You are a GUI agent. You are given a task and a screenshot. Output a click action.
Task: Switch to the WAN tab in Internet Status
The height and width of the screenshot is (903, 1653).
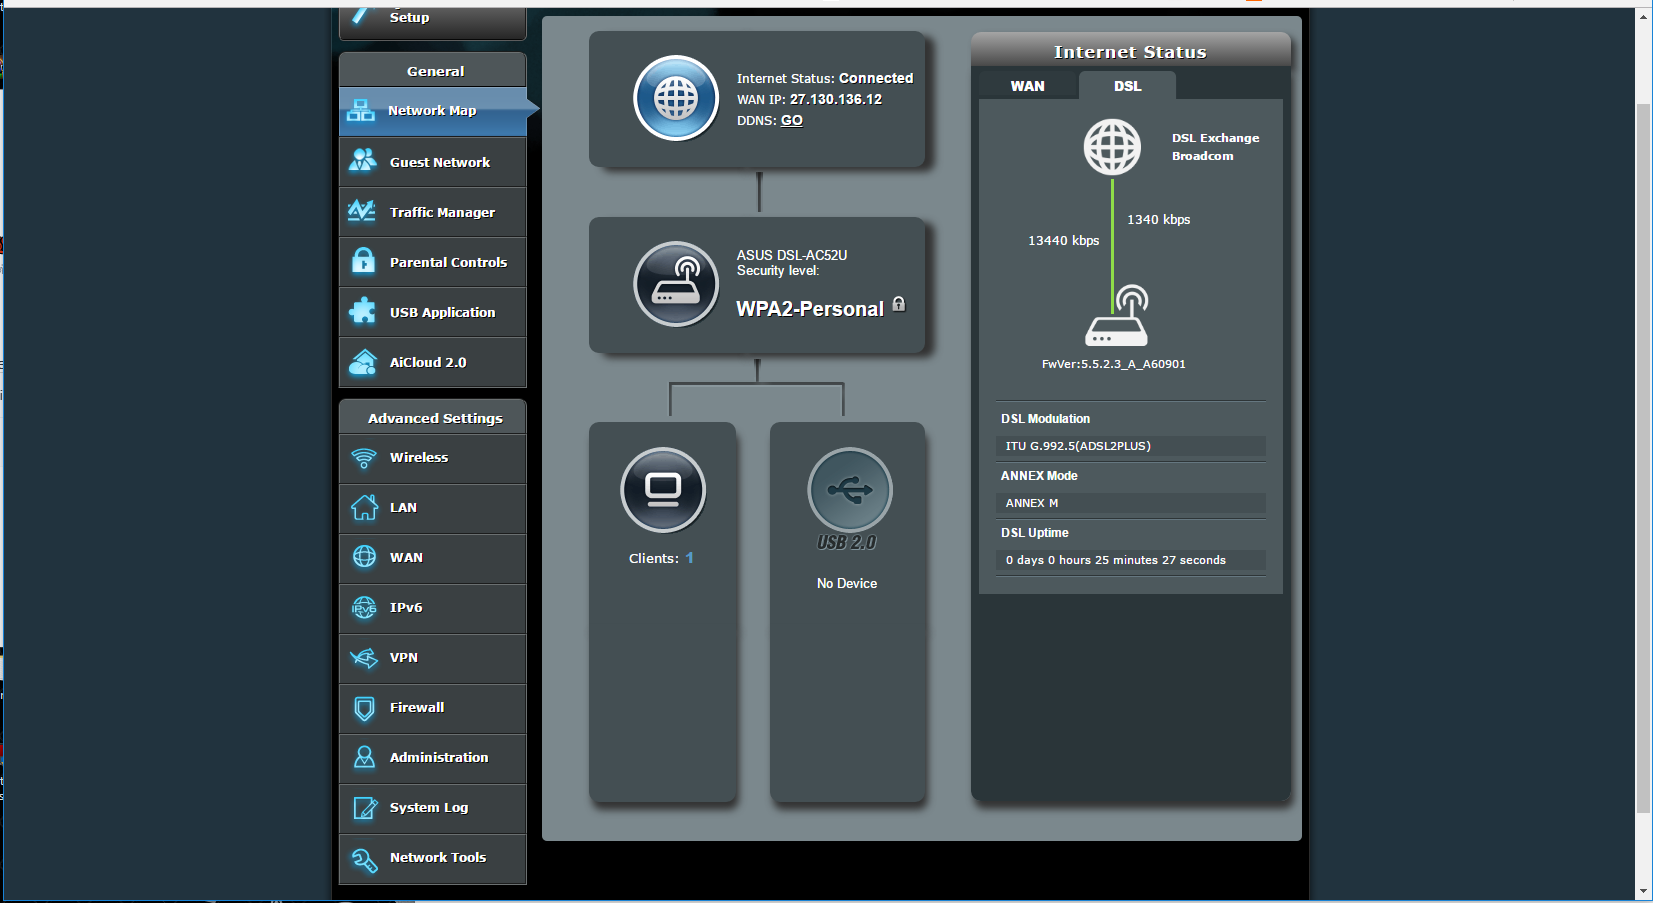[x=1027, y=86]
